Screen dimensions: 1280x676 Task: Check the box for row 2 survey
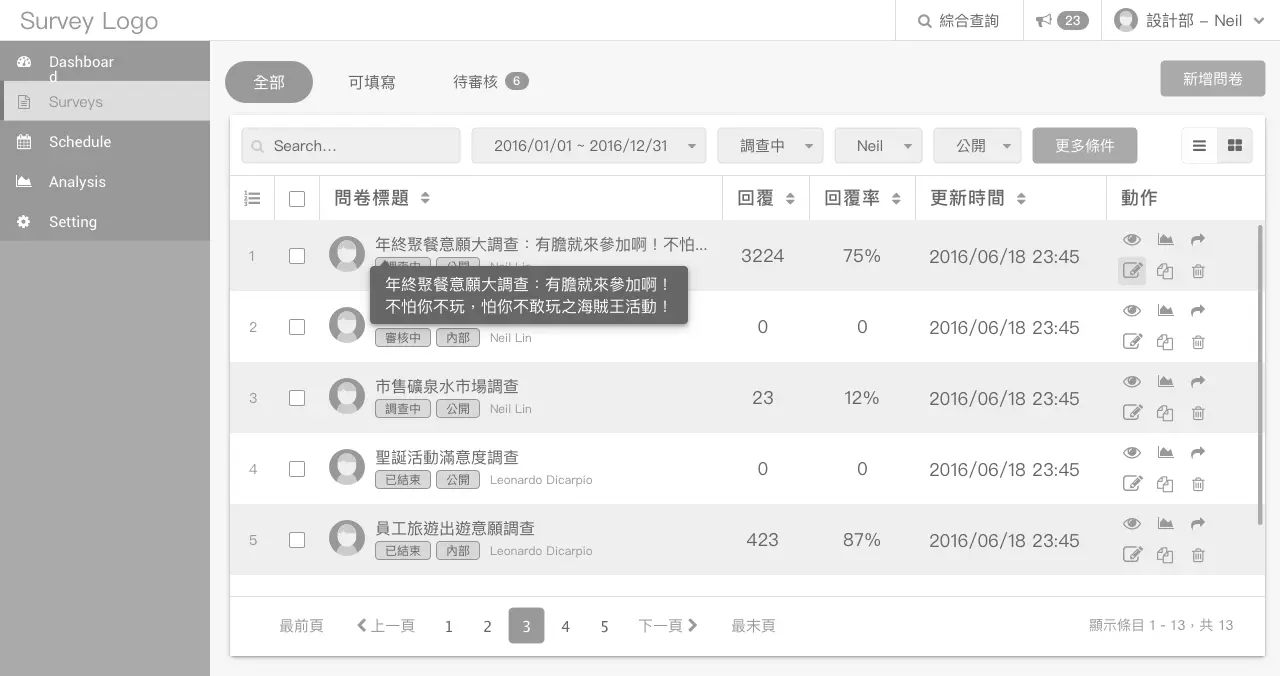[297, 327]
